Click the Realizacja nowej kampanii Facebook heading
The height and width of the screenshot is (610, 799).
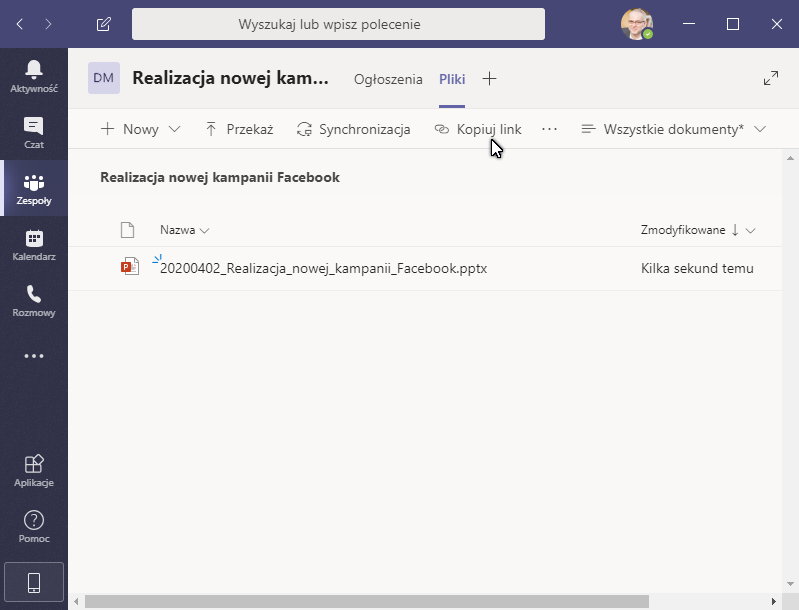pos(220,177)
